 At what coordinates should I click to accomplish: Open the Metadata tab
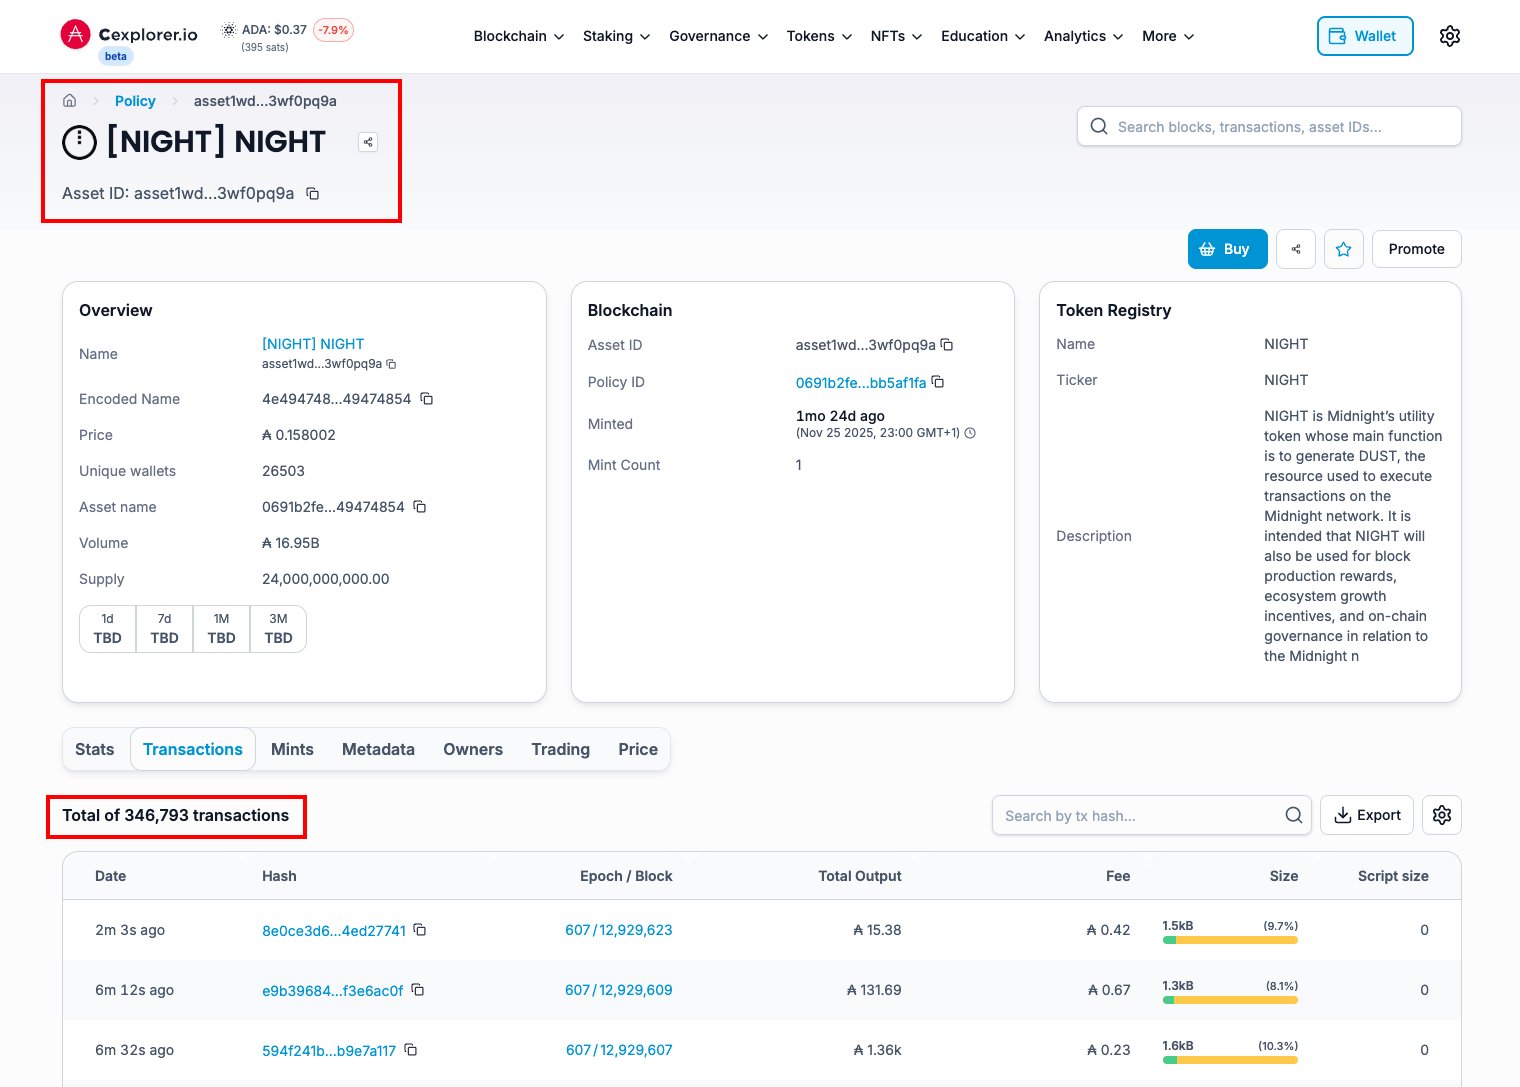[x=378, y=749]
